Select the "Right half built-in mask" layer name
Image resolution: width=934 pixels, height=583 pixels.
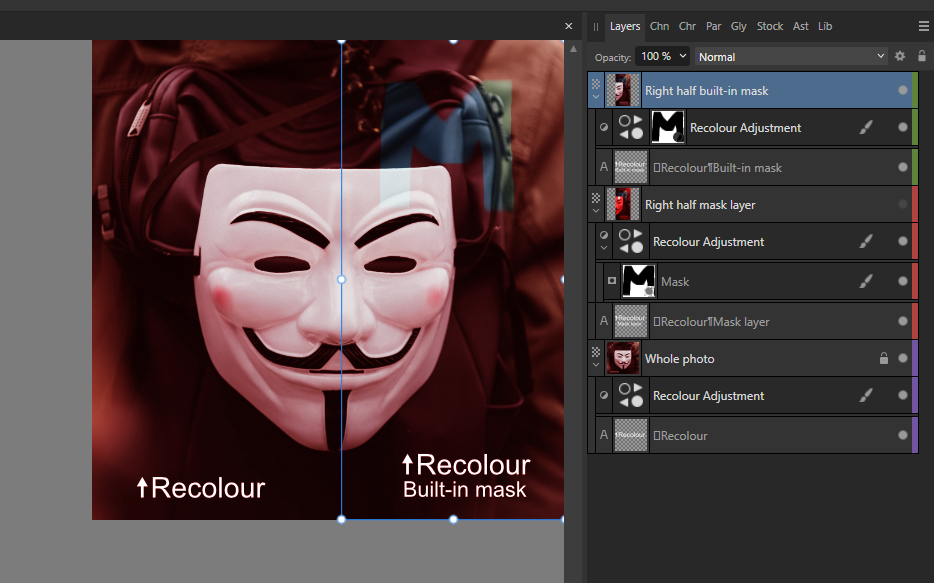tap(706, 91)
